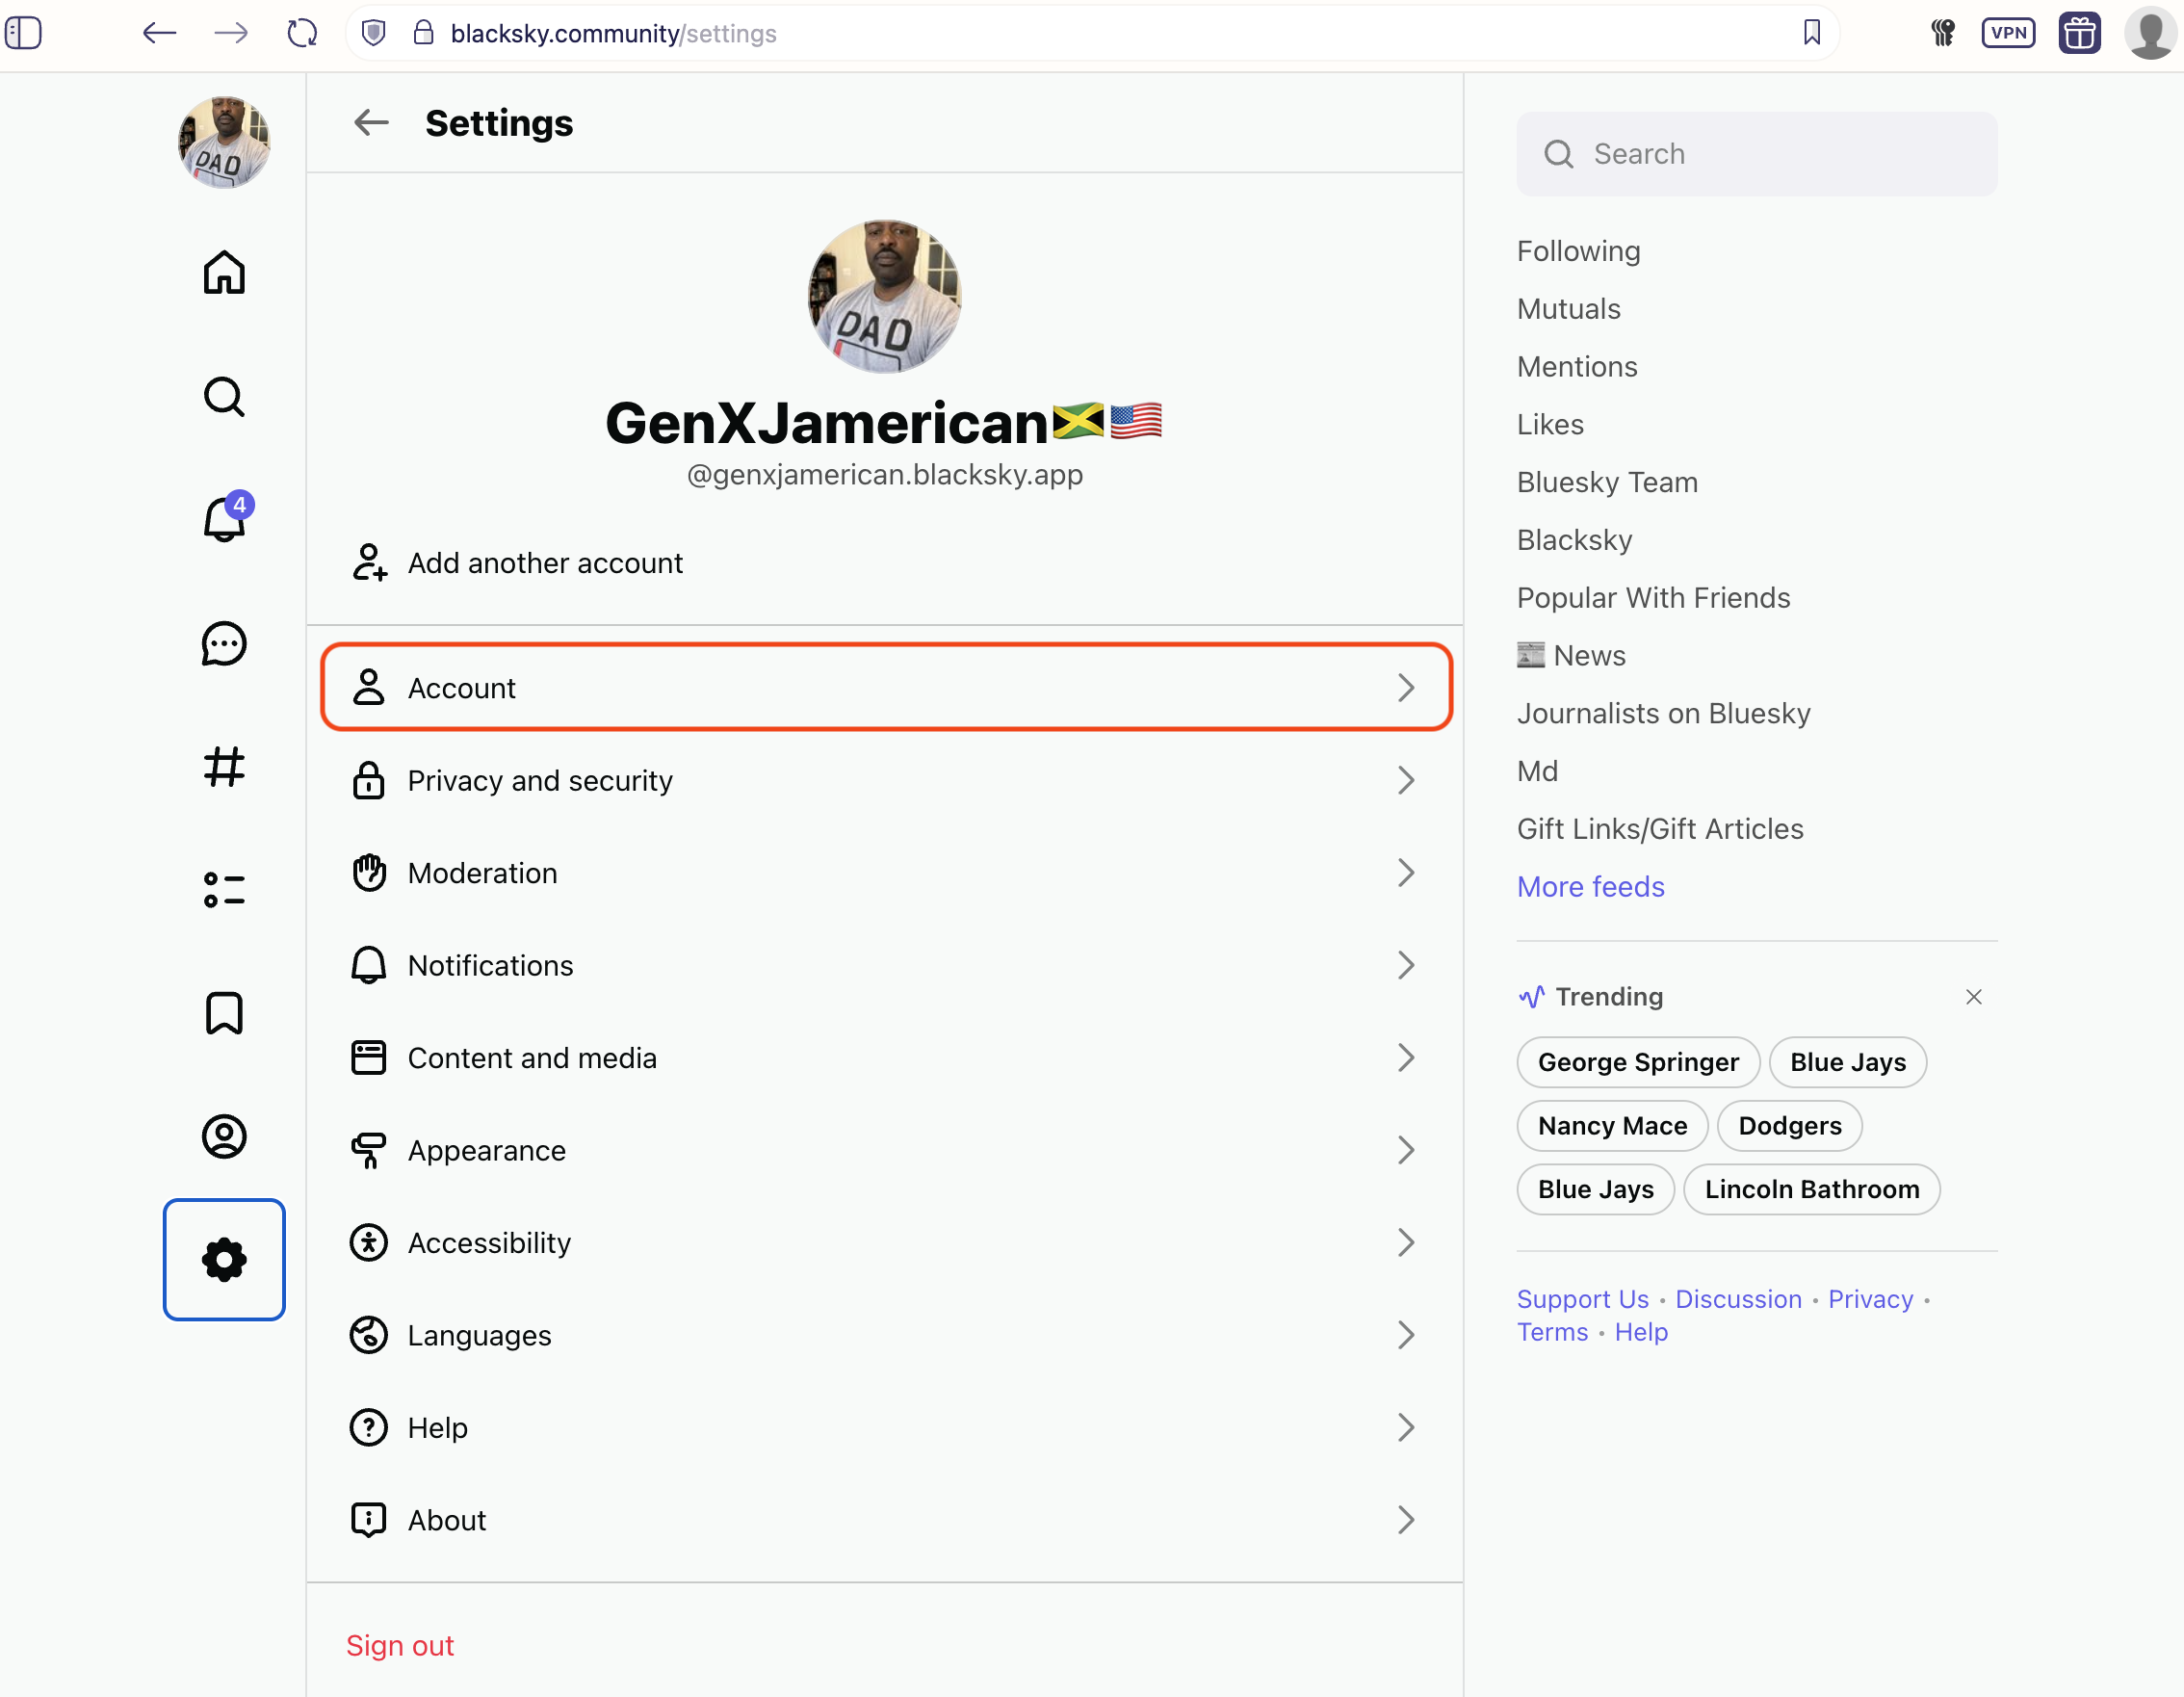Screen dimensions: 2184x1697
Task: Open the Moderation settings entry
Action: click(x=482, y=872)
